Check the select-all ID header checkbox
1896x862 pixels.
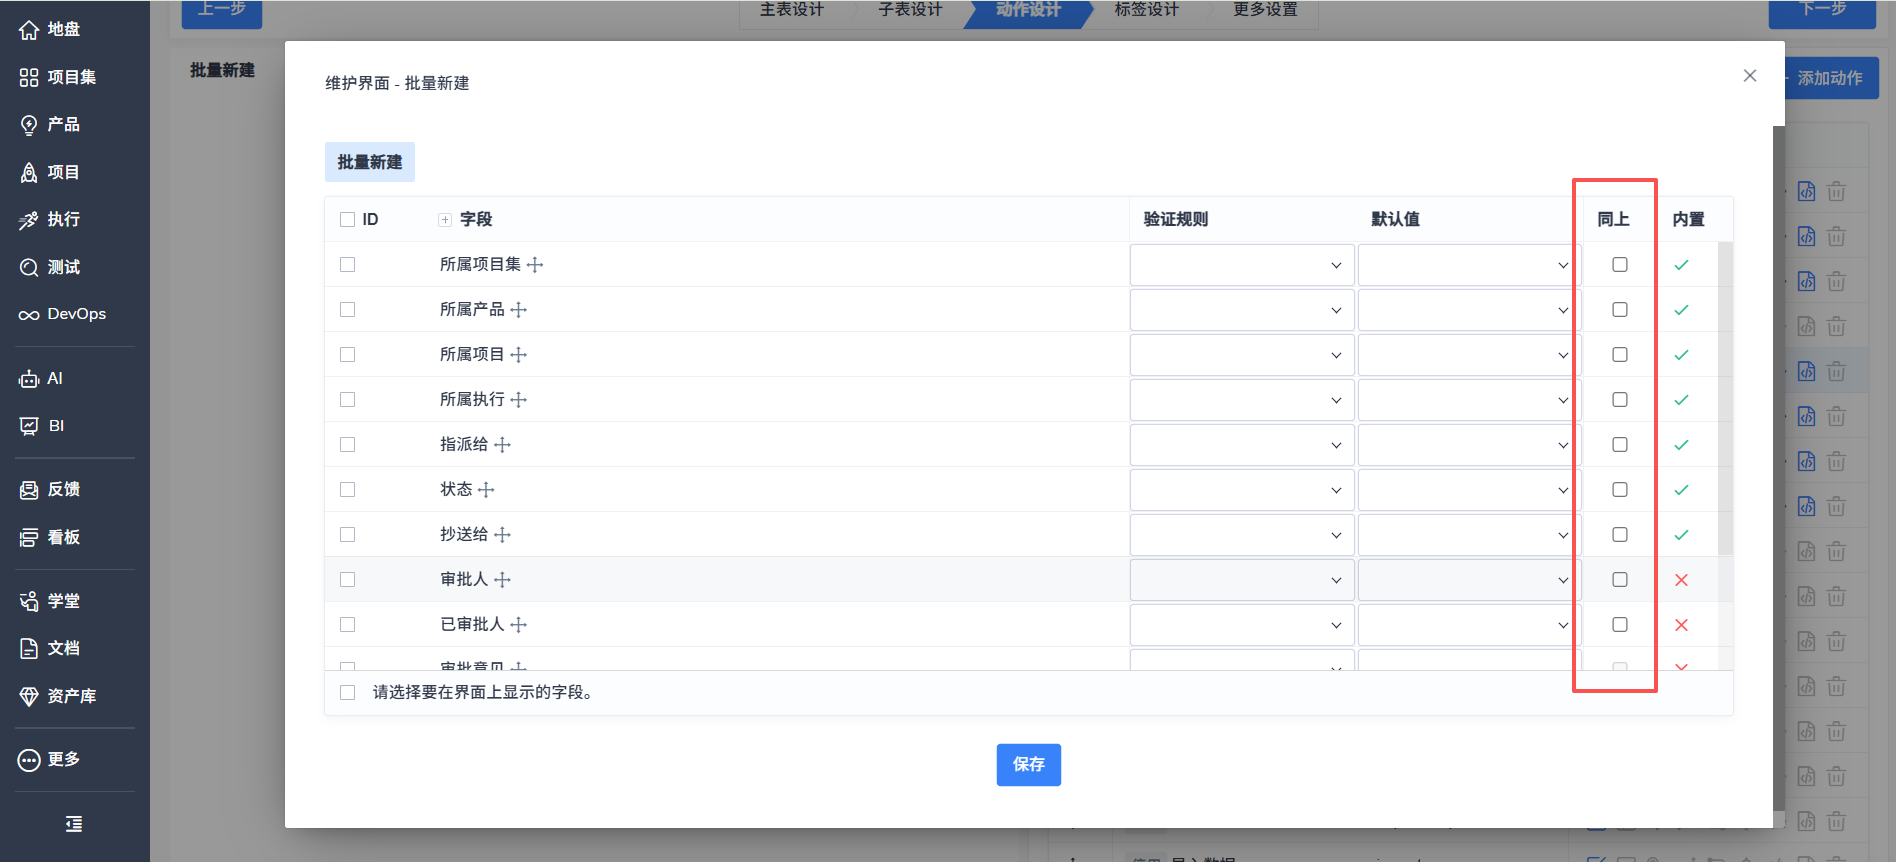click(348, 220)
